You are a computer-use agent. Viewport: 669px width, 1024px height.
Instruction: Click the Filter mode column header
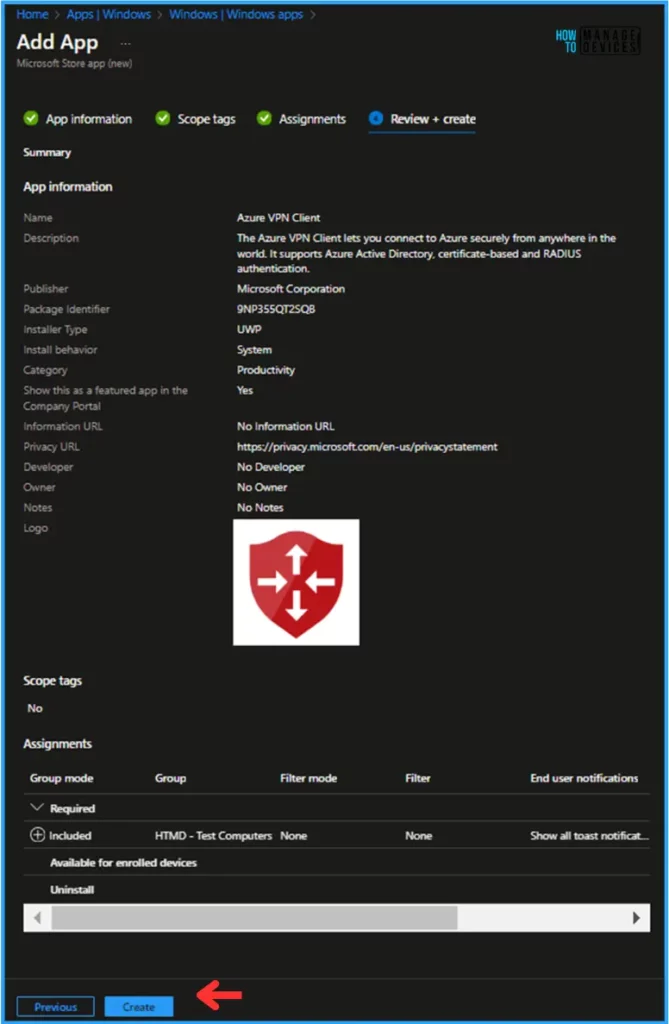(x=308, y=778)
